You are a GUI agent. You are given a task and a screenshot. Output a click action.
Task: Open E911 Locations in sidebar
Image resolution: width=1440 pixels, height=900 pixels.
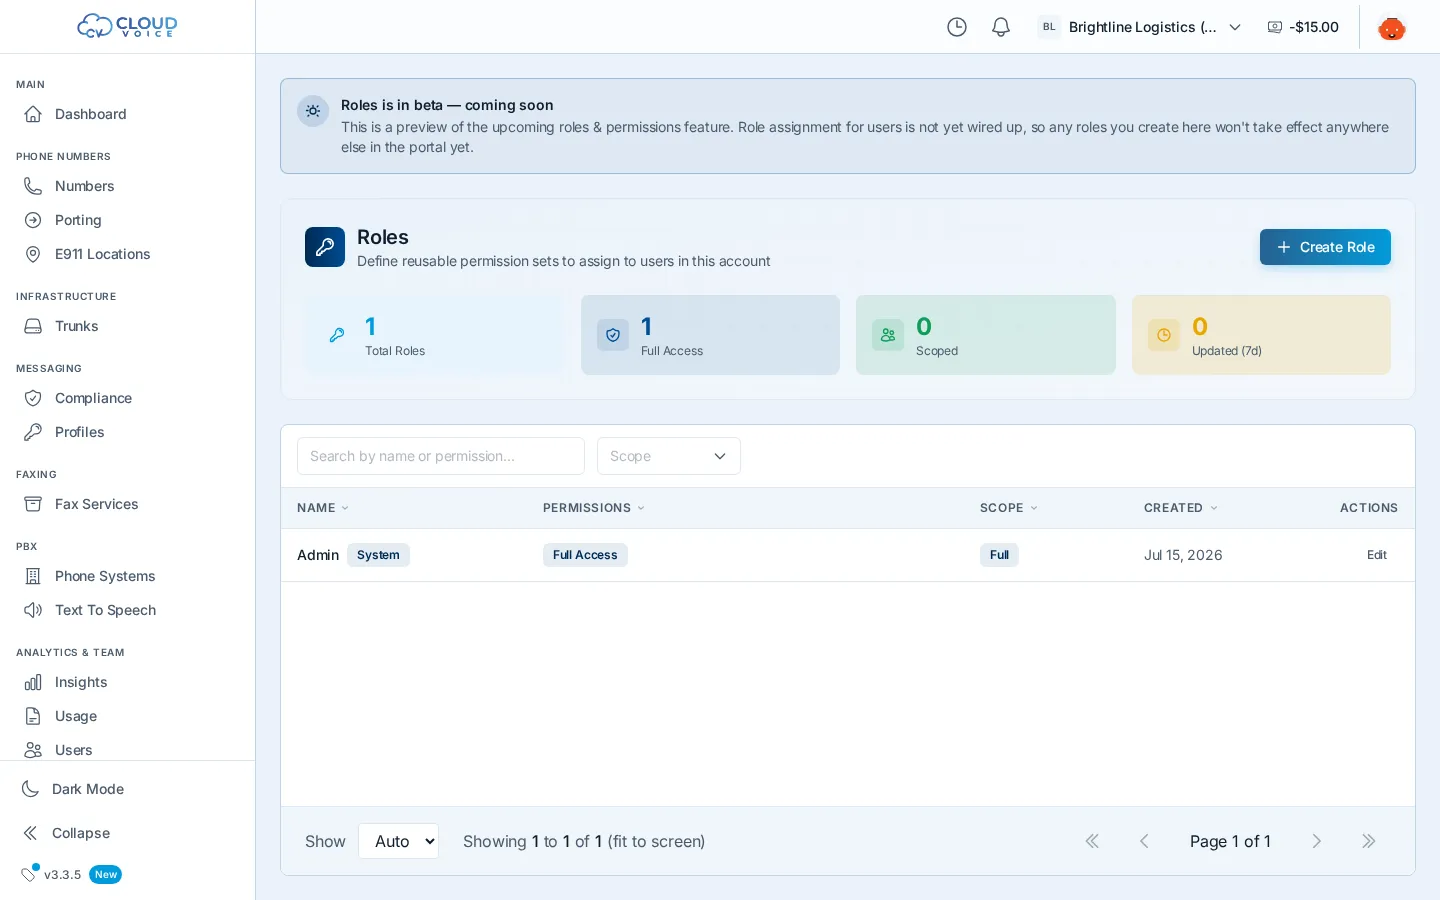coord(127,254)
